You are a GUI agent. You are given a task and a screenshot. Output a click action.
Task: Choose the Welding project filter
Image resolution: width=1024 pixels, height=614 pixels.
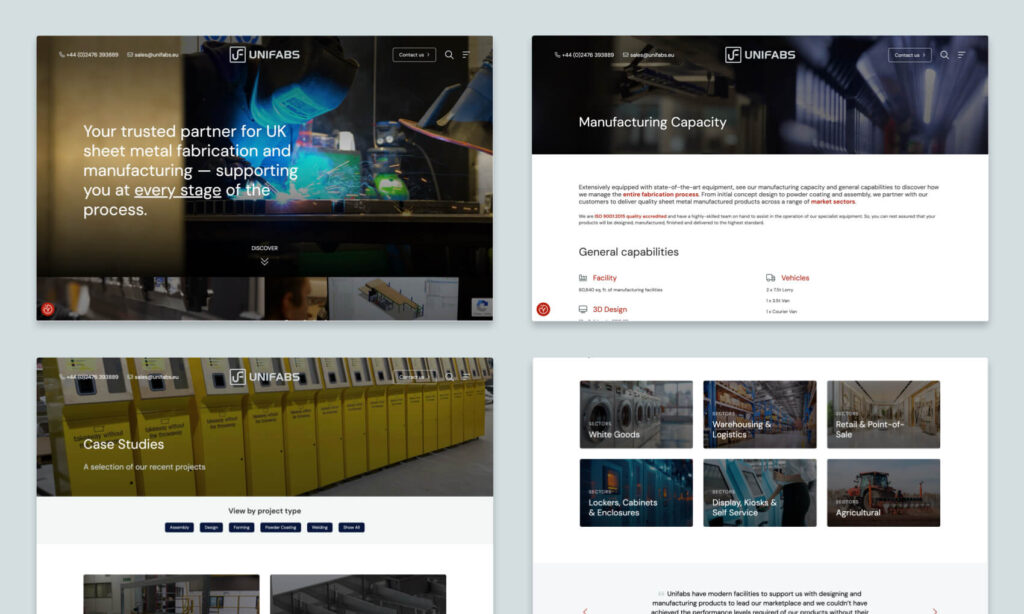[319, 527]
